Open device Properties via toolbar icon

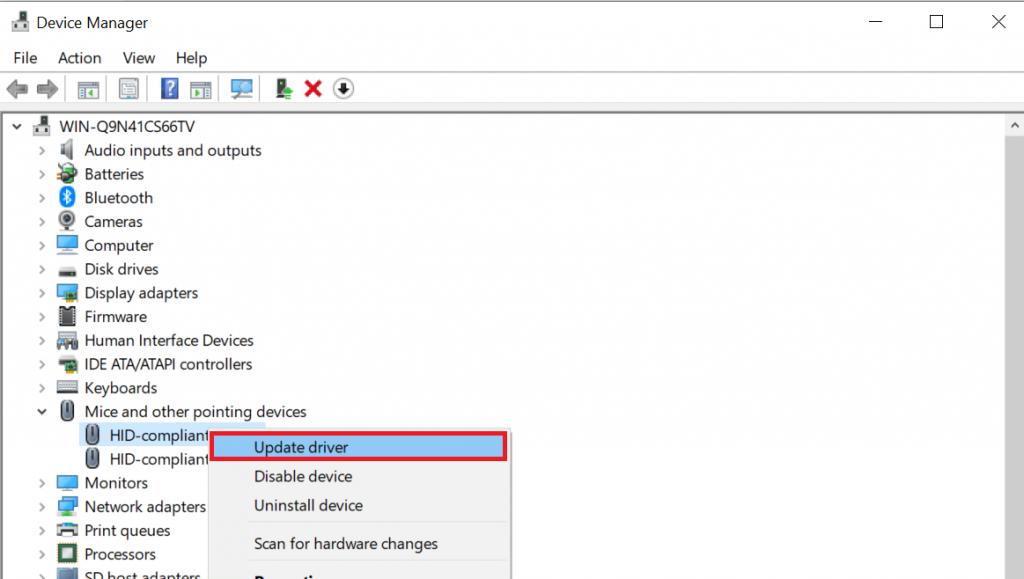click(x=128, y=88)
